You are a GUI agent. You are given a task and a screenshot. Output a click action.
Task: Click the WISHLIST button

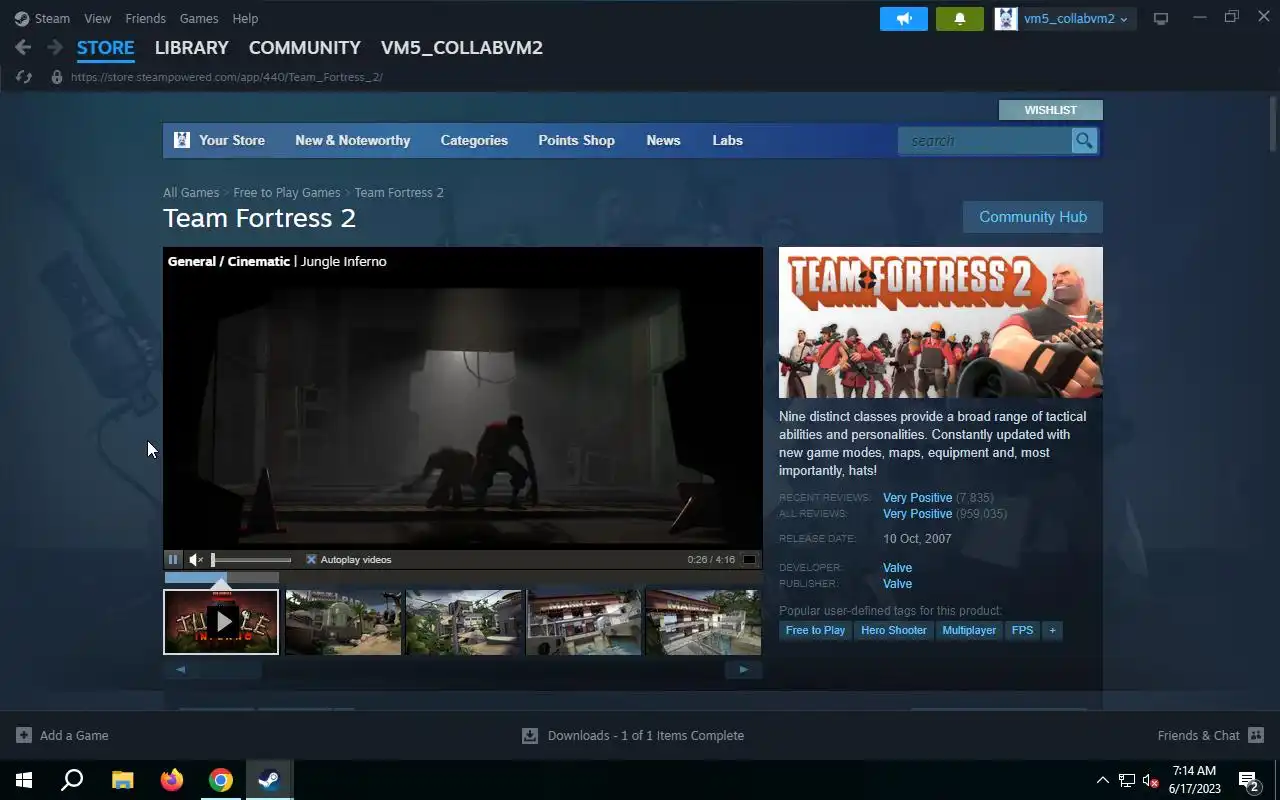tap(1051, 110)
